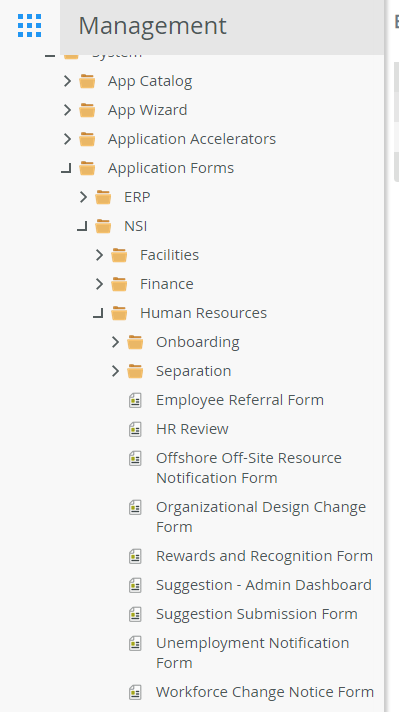Click the Unemployment Notification Form icon

pyautogui.click(x=135, y=643)
